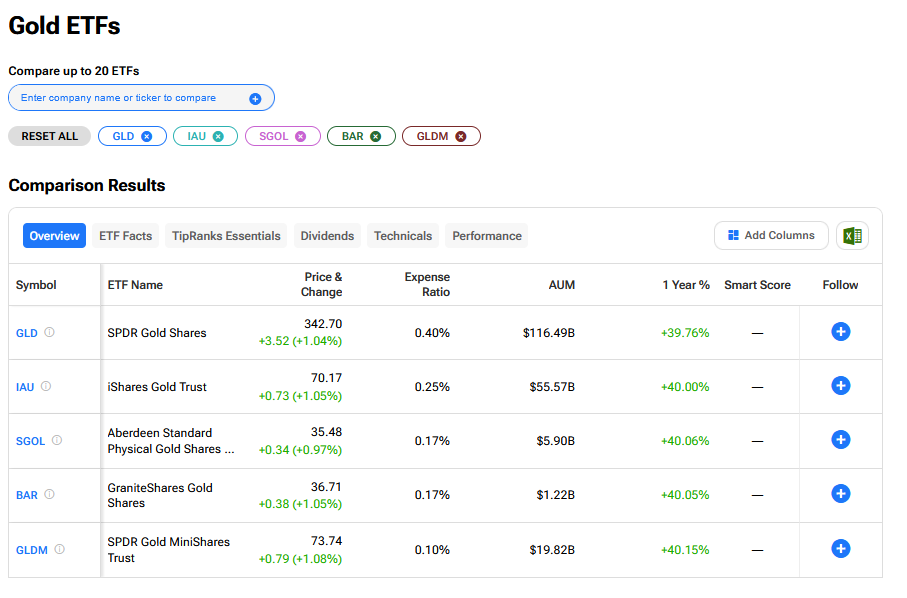Viewport: 907px width, 598px height.
Task: Click the 342.70 price value
Action: 323,324
